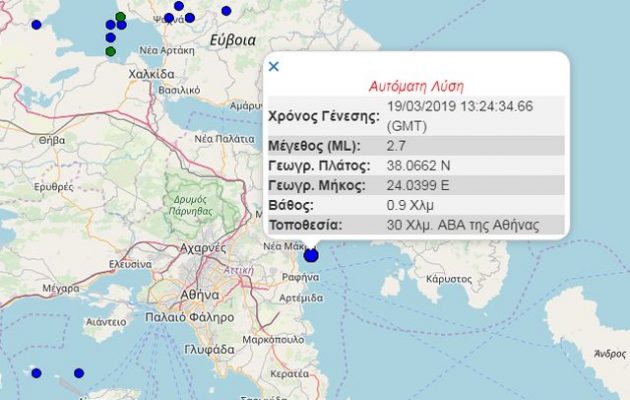Click the blue marker directly above Εύβοια label
630x400 pixels.
[226, 11]
